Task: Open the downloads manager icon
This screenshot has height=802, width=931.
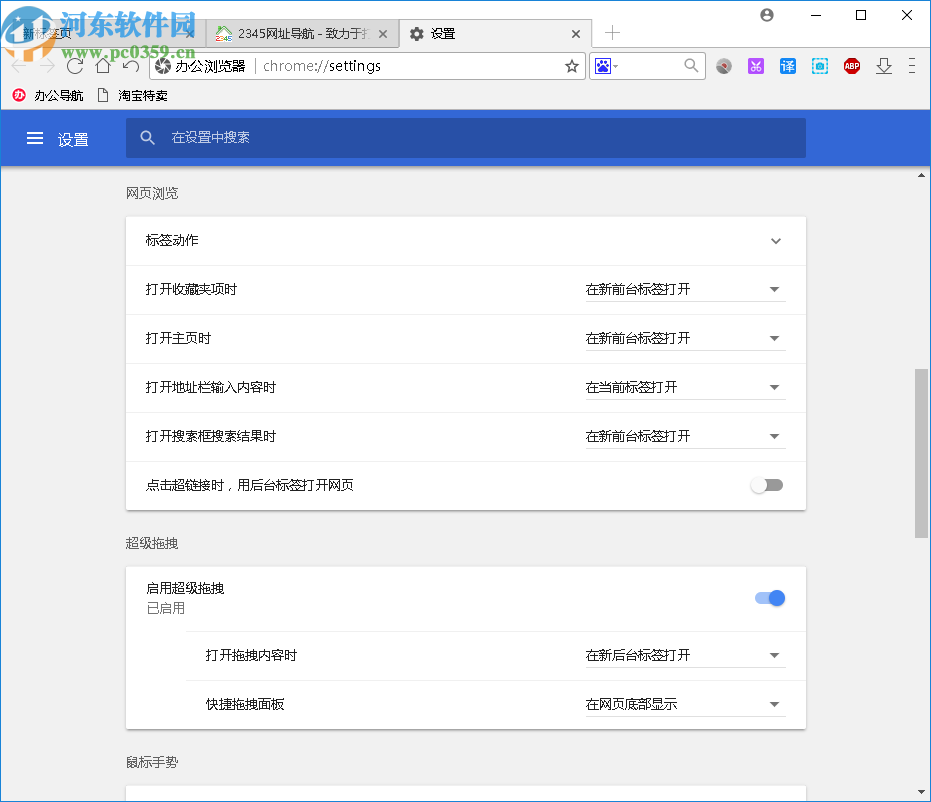Action: (x=883, y=66)
